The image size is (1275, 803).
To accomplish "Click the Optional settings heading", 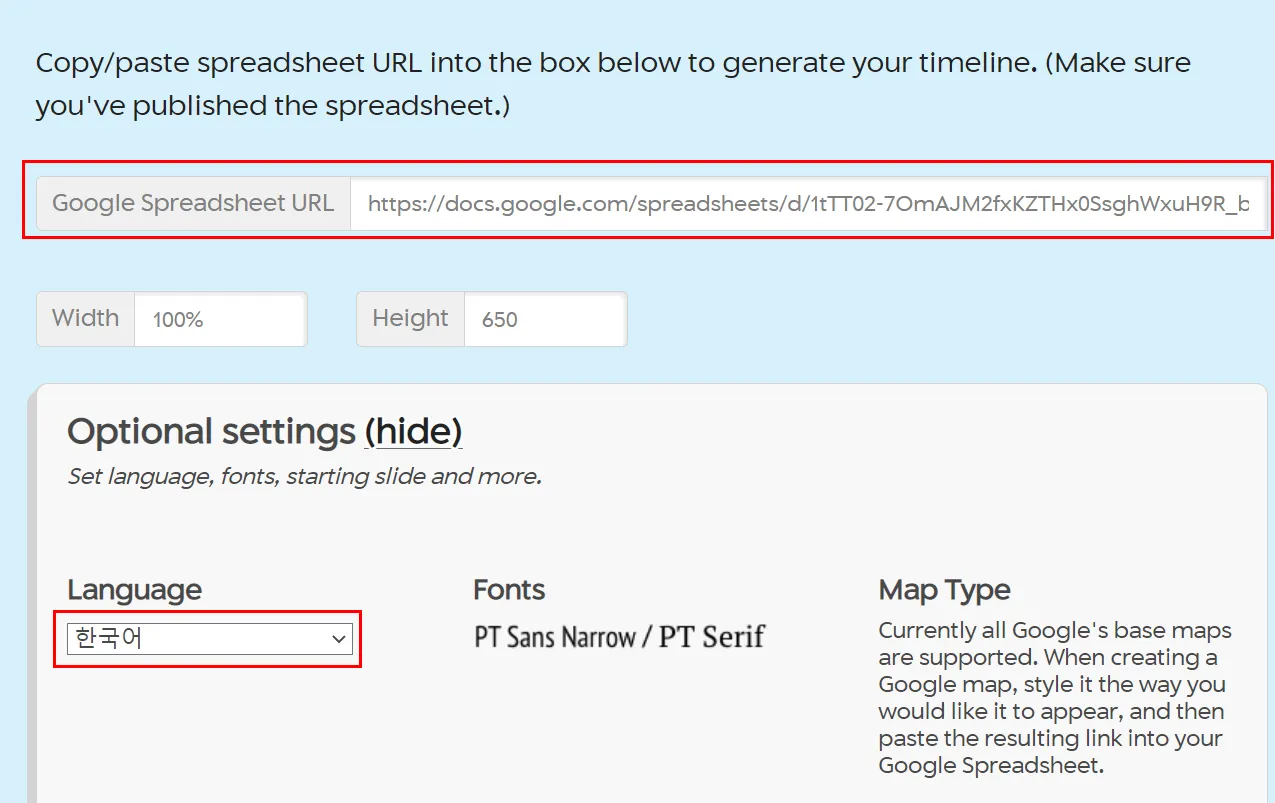I will pyautogui.click(x=211, y=432).
